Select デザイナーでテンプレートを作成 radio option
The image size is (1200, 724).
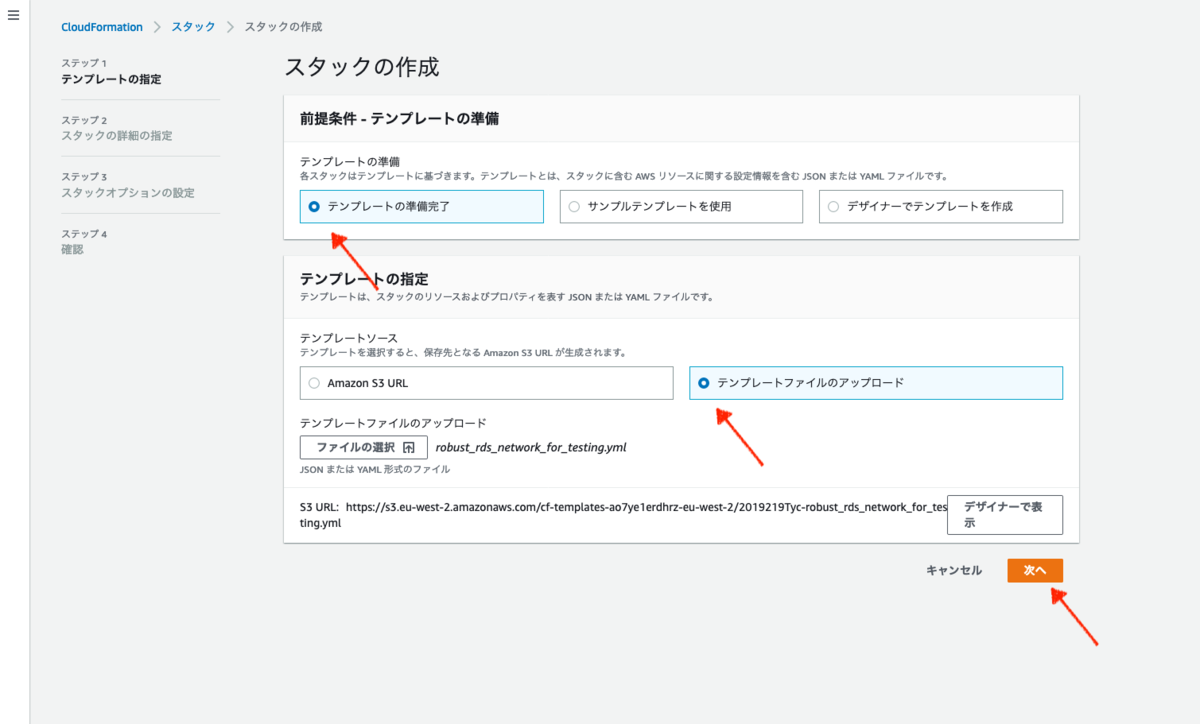tap(940, 206)
